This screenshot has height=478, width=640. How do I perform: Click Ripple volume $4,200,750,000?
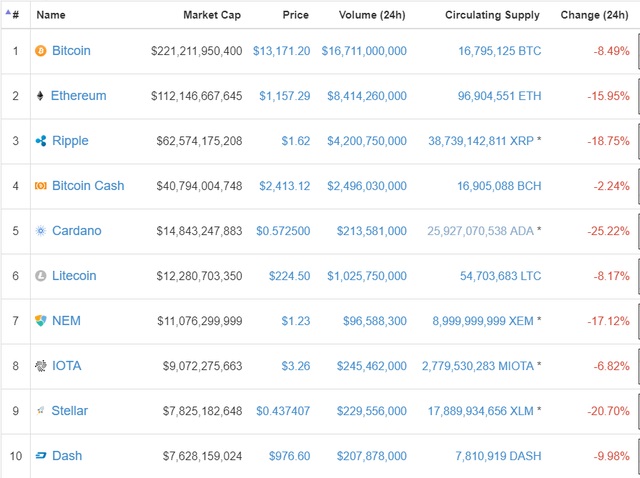367,141
